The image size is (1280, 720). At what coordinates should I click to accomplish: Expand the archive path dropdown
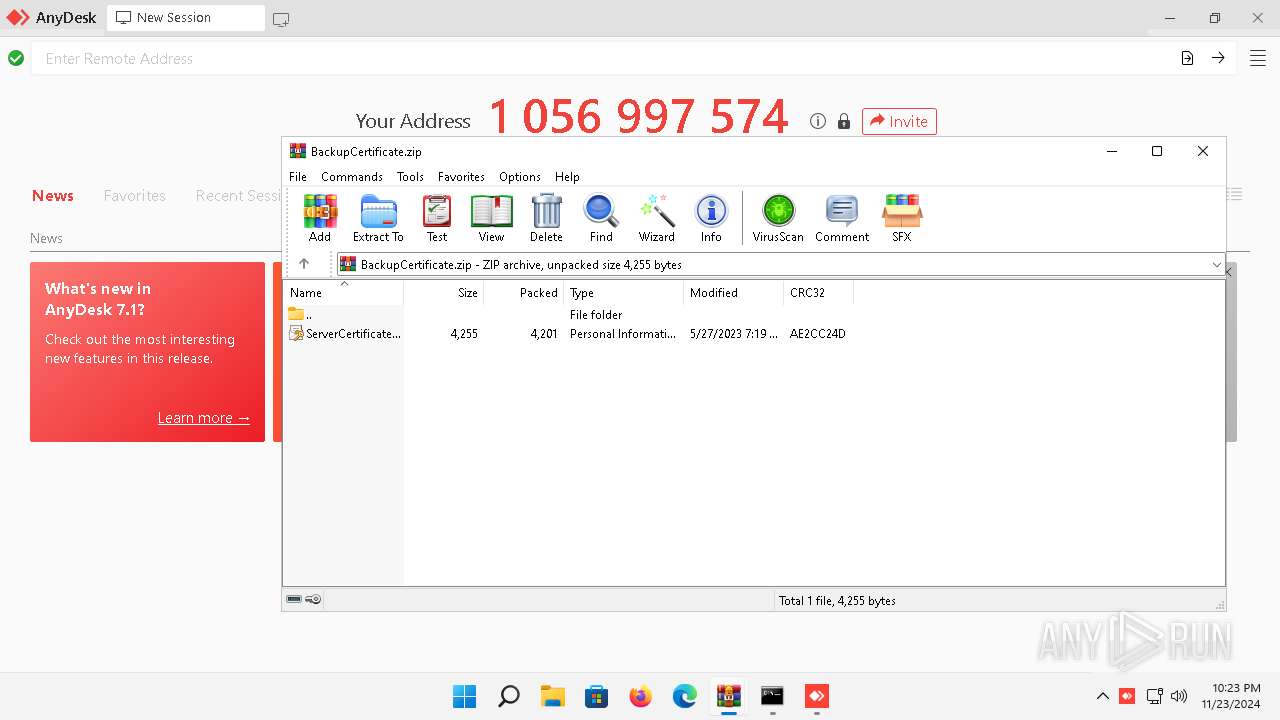coord(1216,264)
